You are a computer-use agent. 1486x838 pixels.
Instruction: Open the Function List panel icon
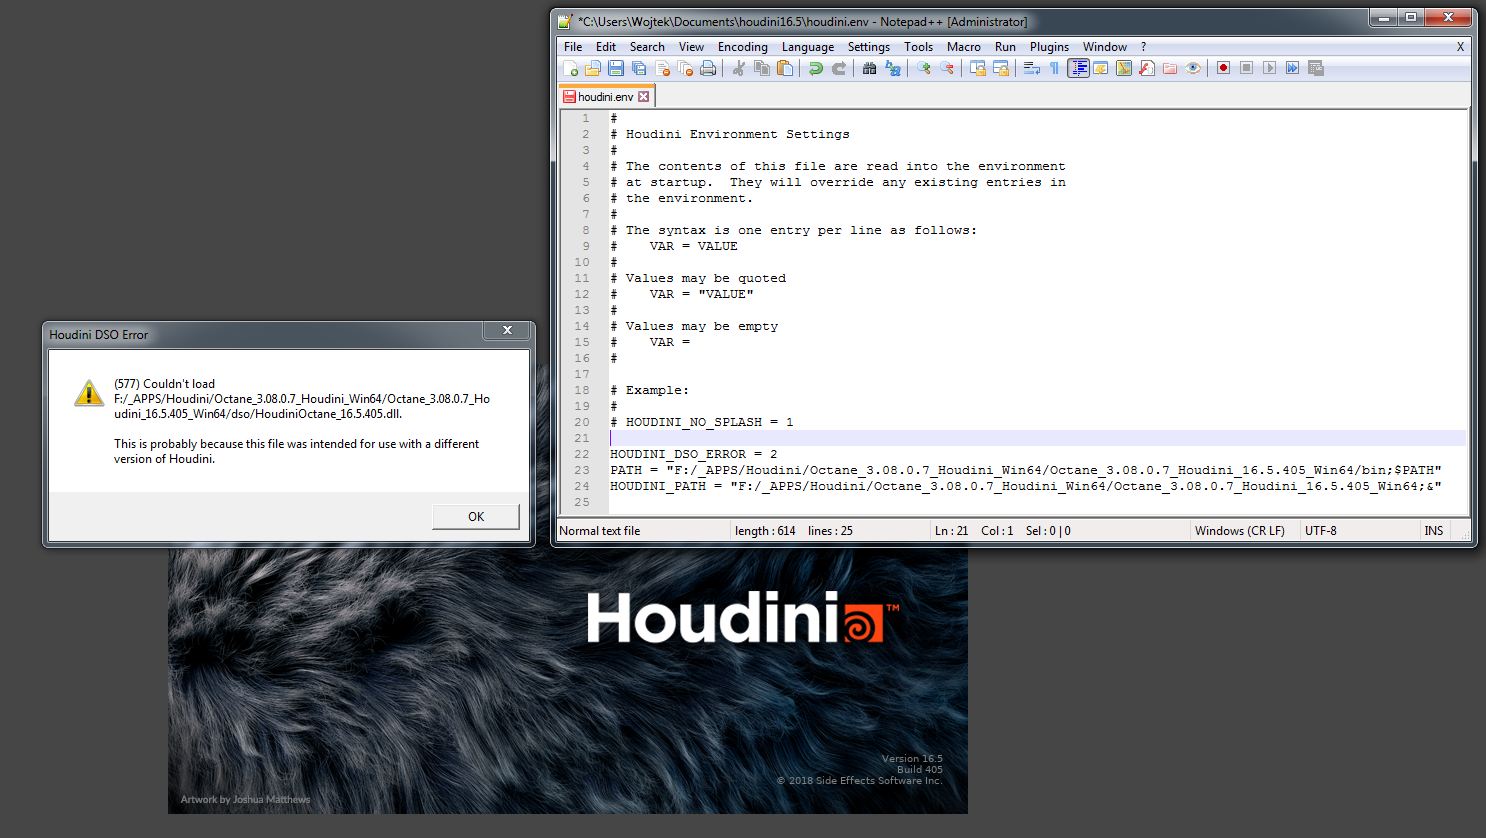click(x=1147, y=68)
